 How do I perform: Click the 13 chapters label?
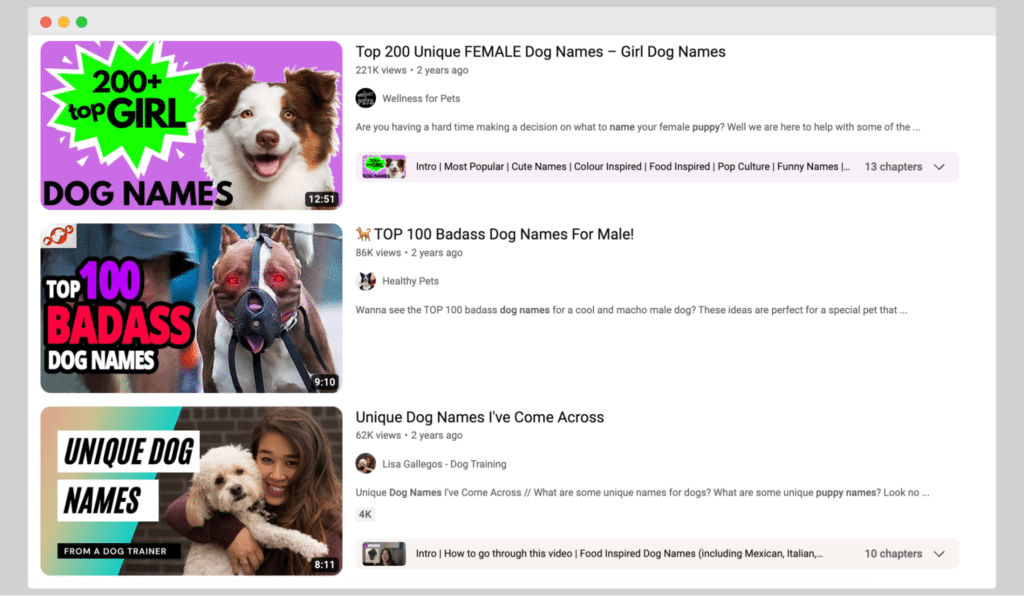(x=893, y=167)
